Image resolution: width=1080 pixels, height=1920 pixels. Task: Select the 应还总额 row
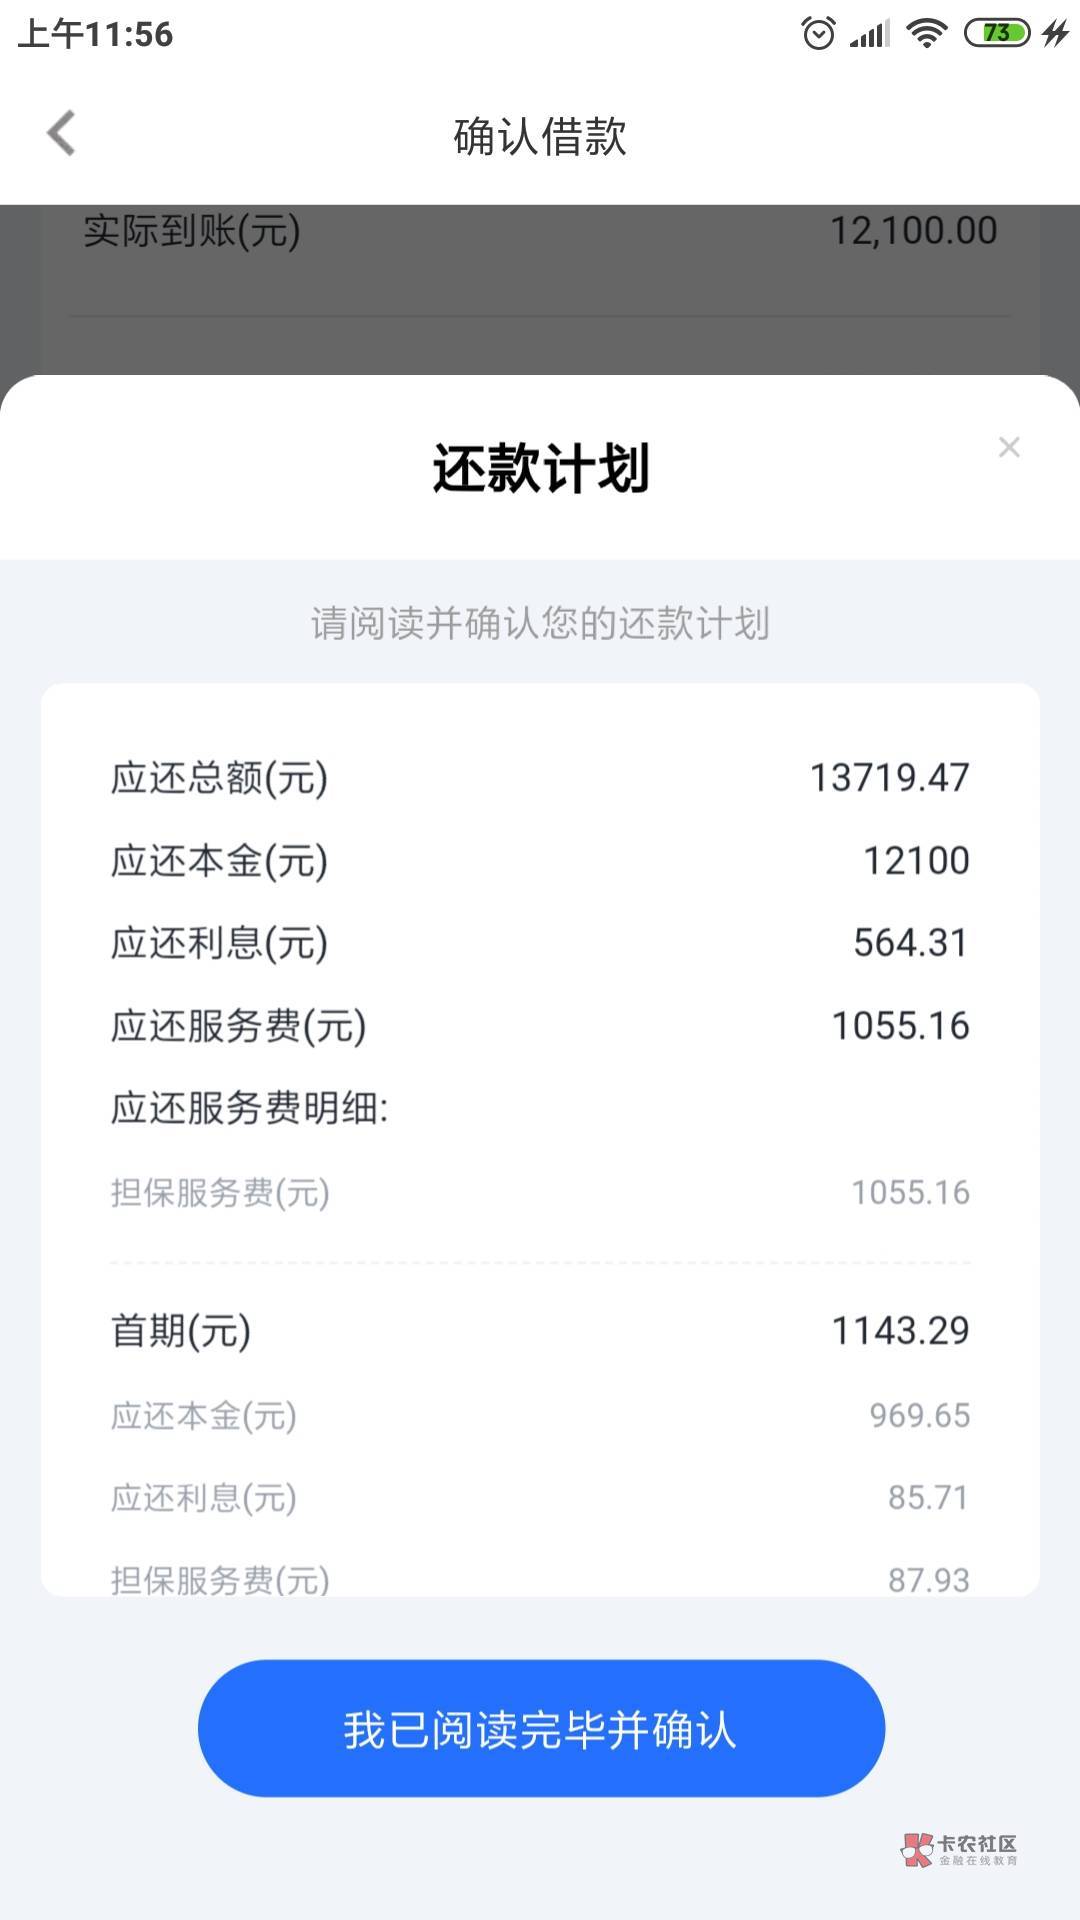point(540,778)
